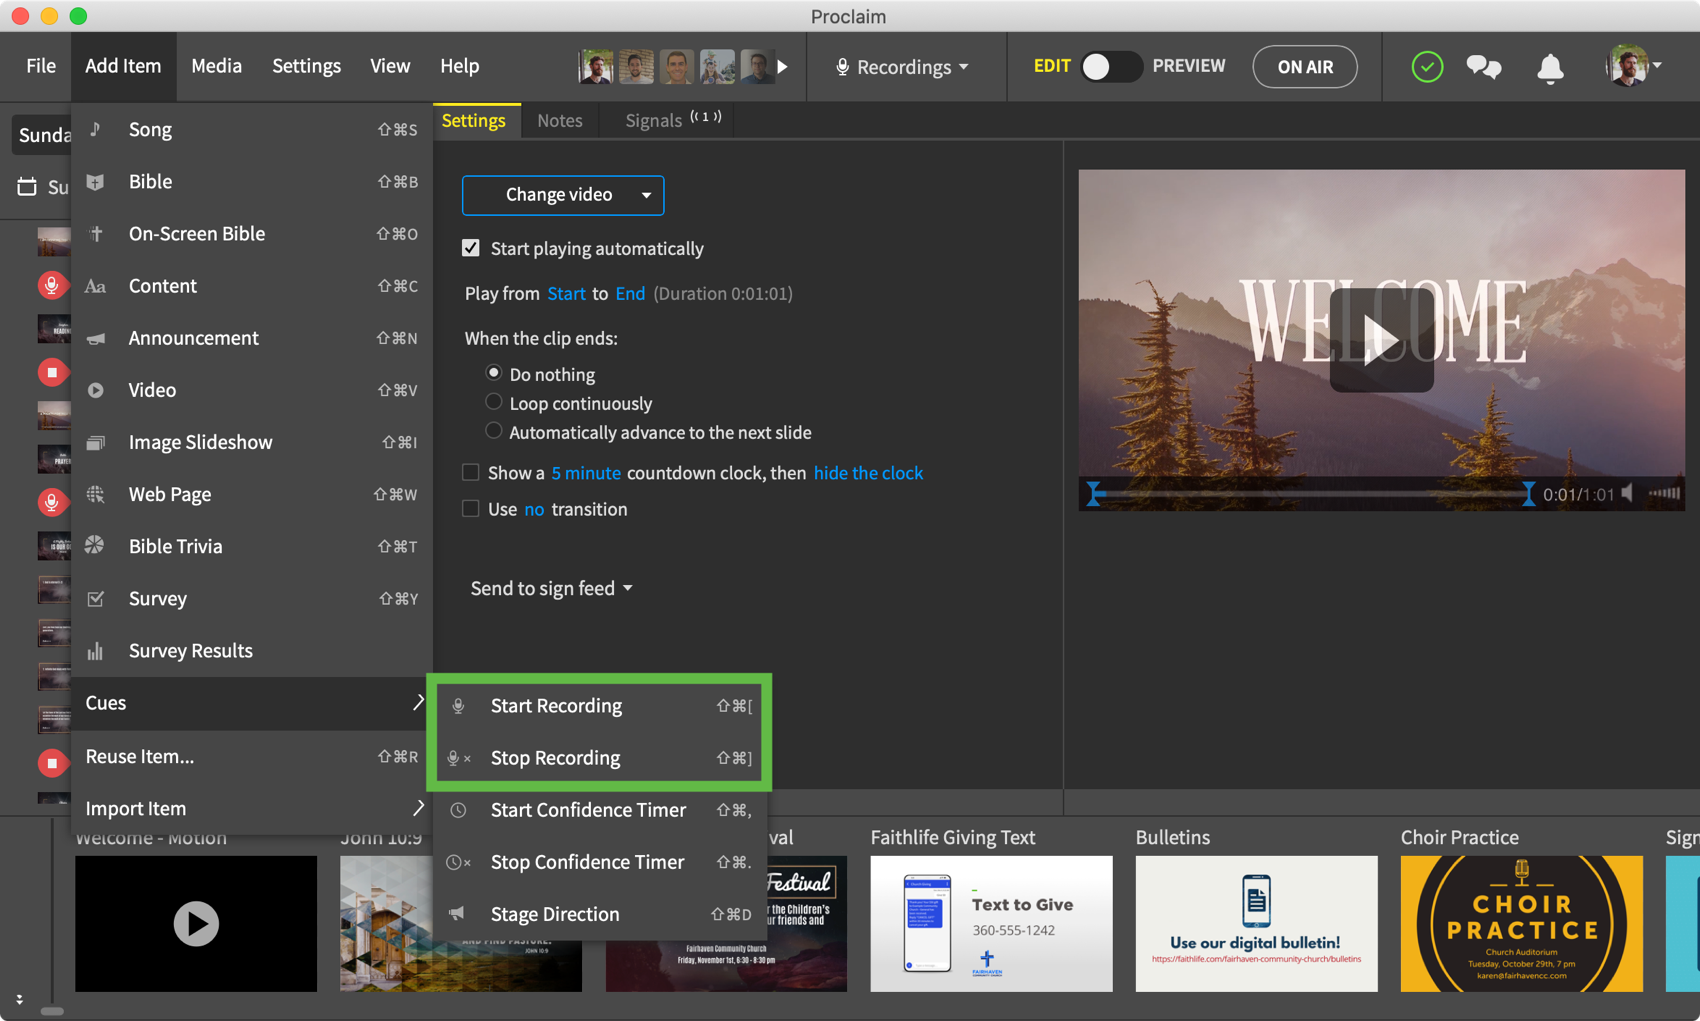The image size is (1700, 1021).
Task: Expand the Recordings dropdown
Action: pos(903,67)
